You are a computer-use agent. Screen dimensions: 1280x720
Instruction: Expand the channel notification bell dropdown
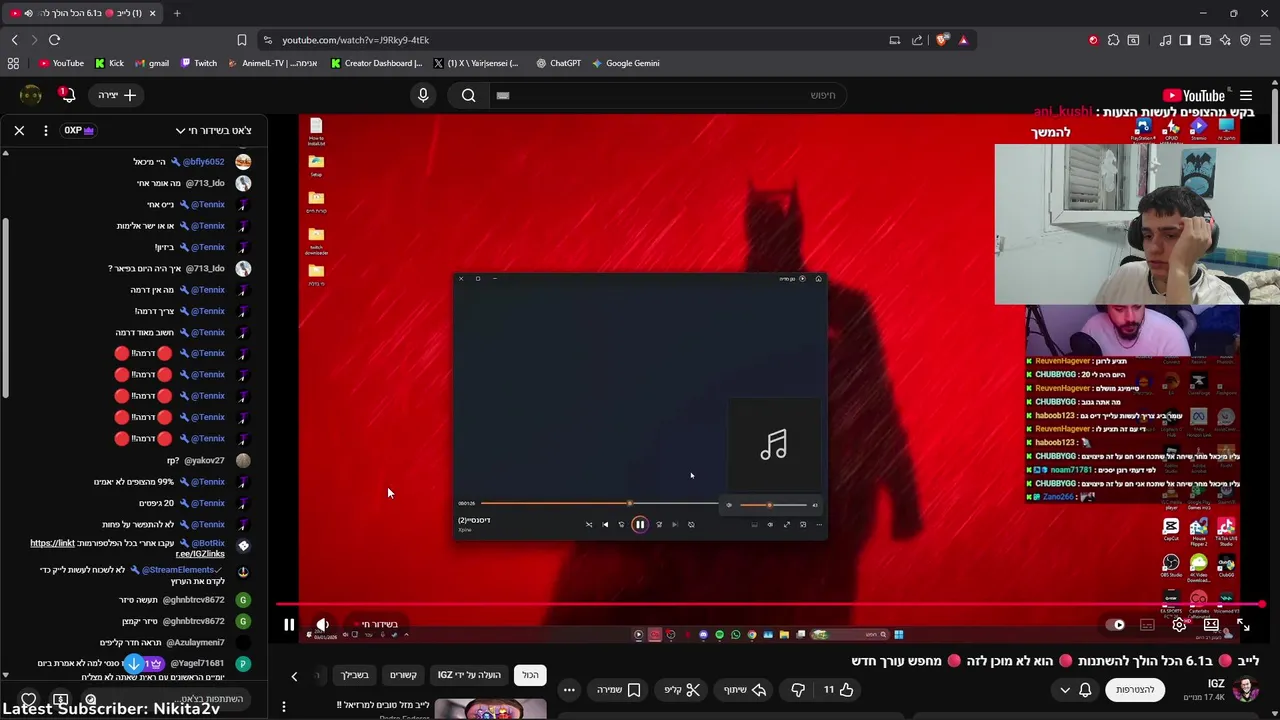point(1075,690)
